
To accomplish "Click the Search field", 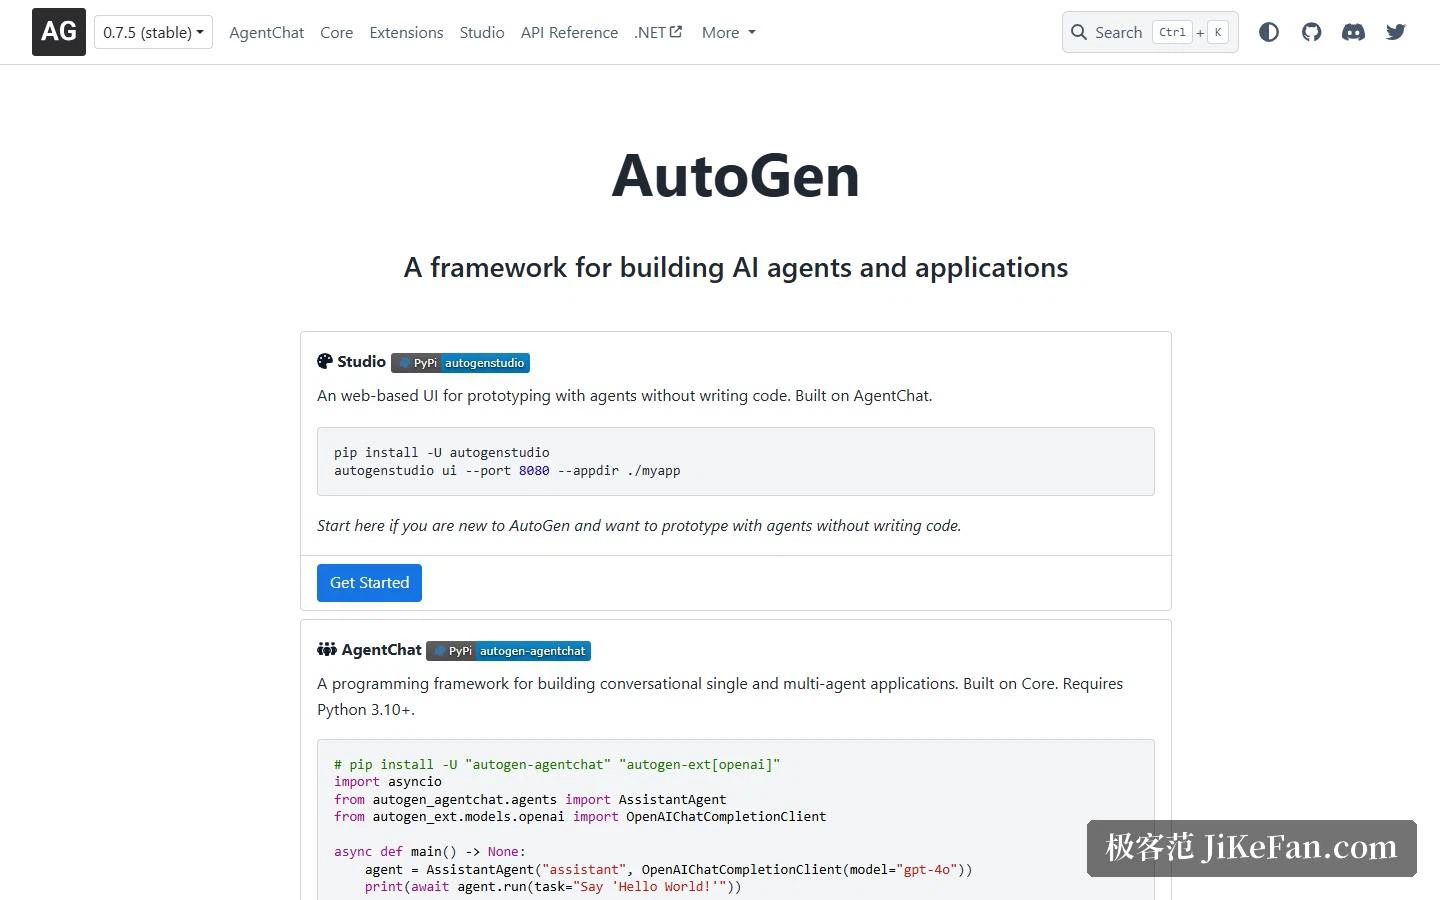I will (x=1150, y=32).
